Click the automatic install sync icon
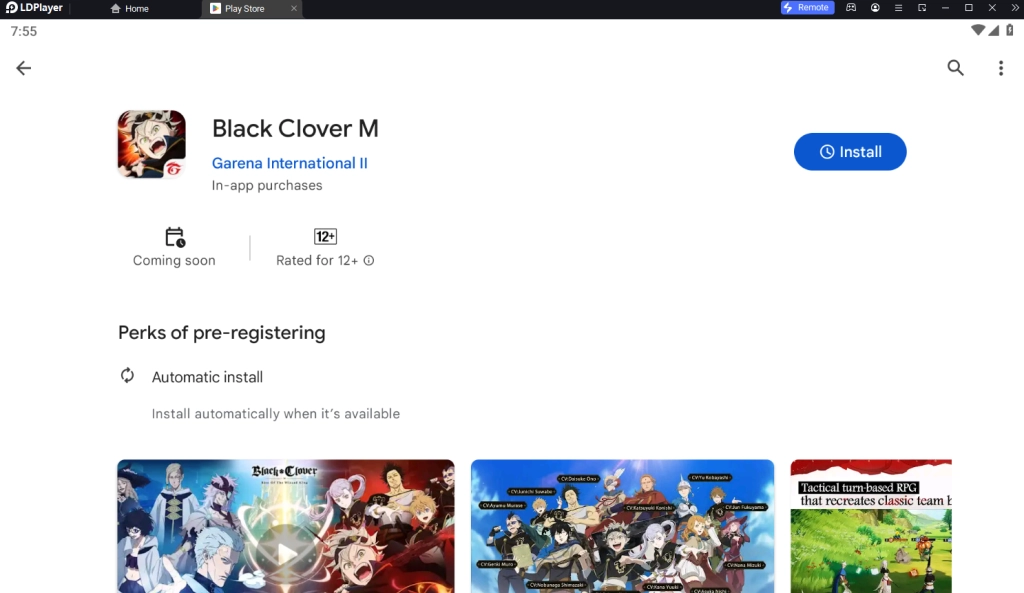This screenshot has width=1024, height=593. pyautogui.click(x=127, y=376)
